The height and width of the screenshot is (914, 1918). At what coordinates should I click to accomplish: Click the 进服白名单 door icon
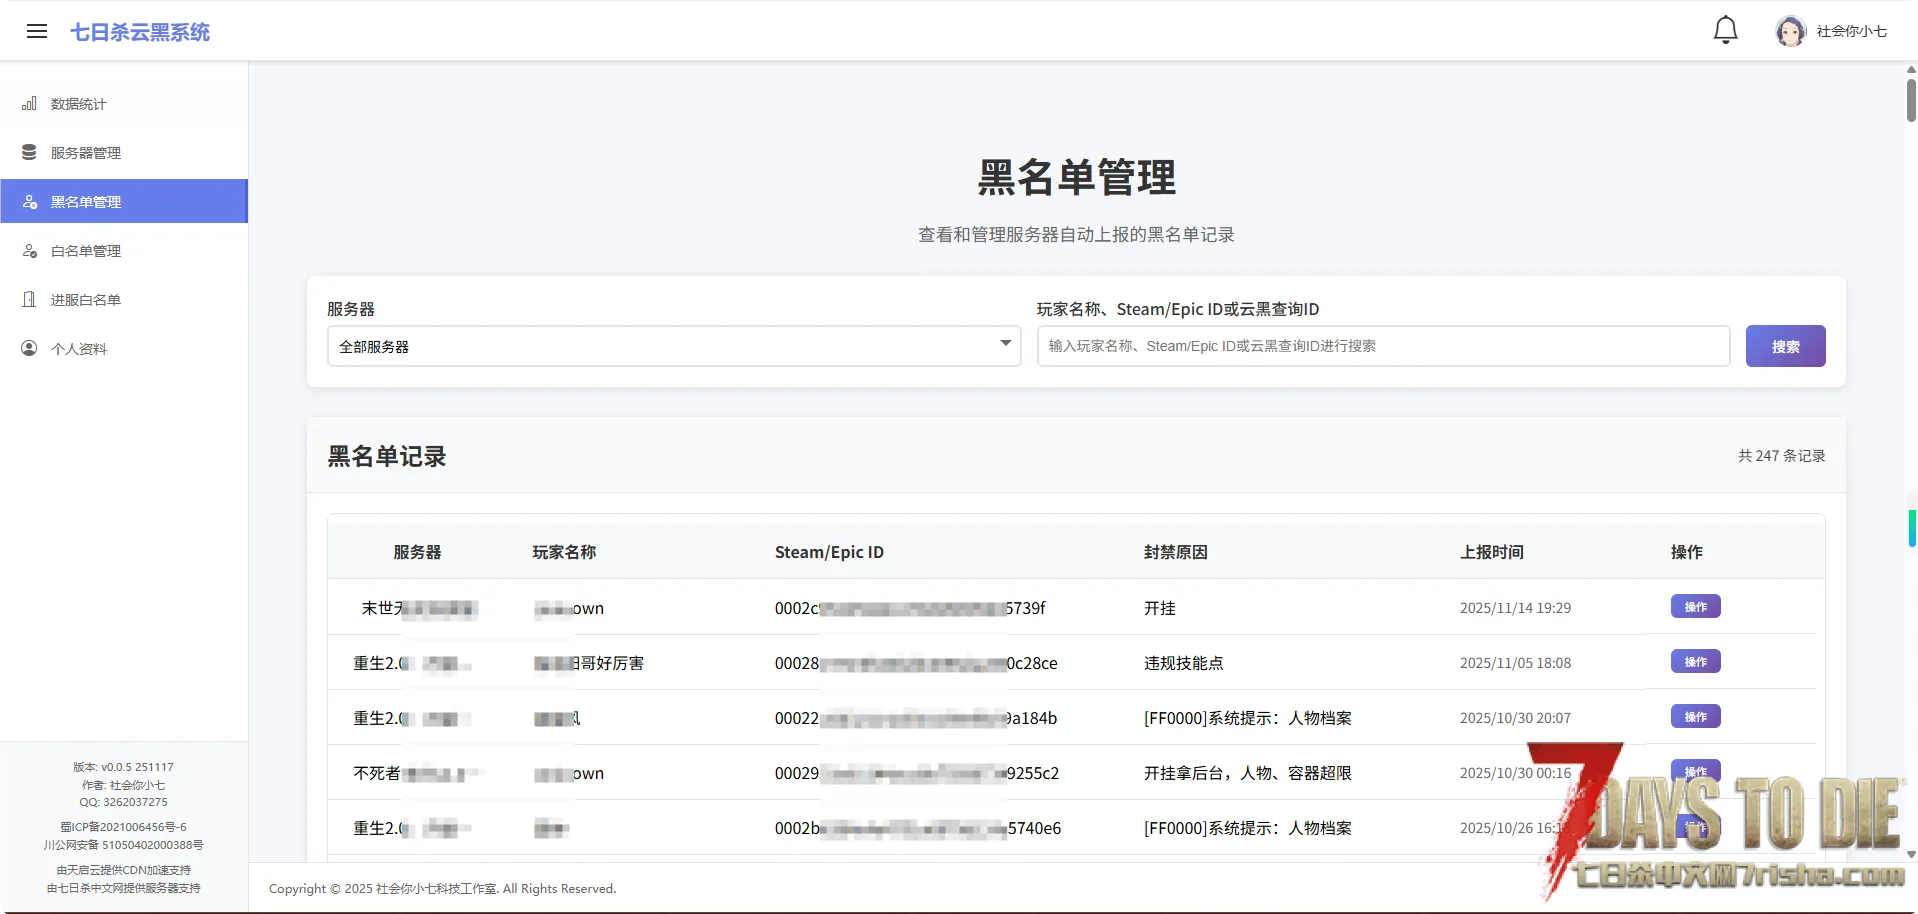(x=30, y=300)
